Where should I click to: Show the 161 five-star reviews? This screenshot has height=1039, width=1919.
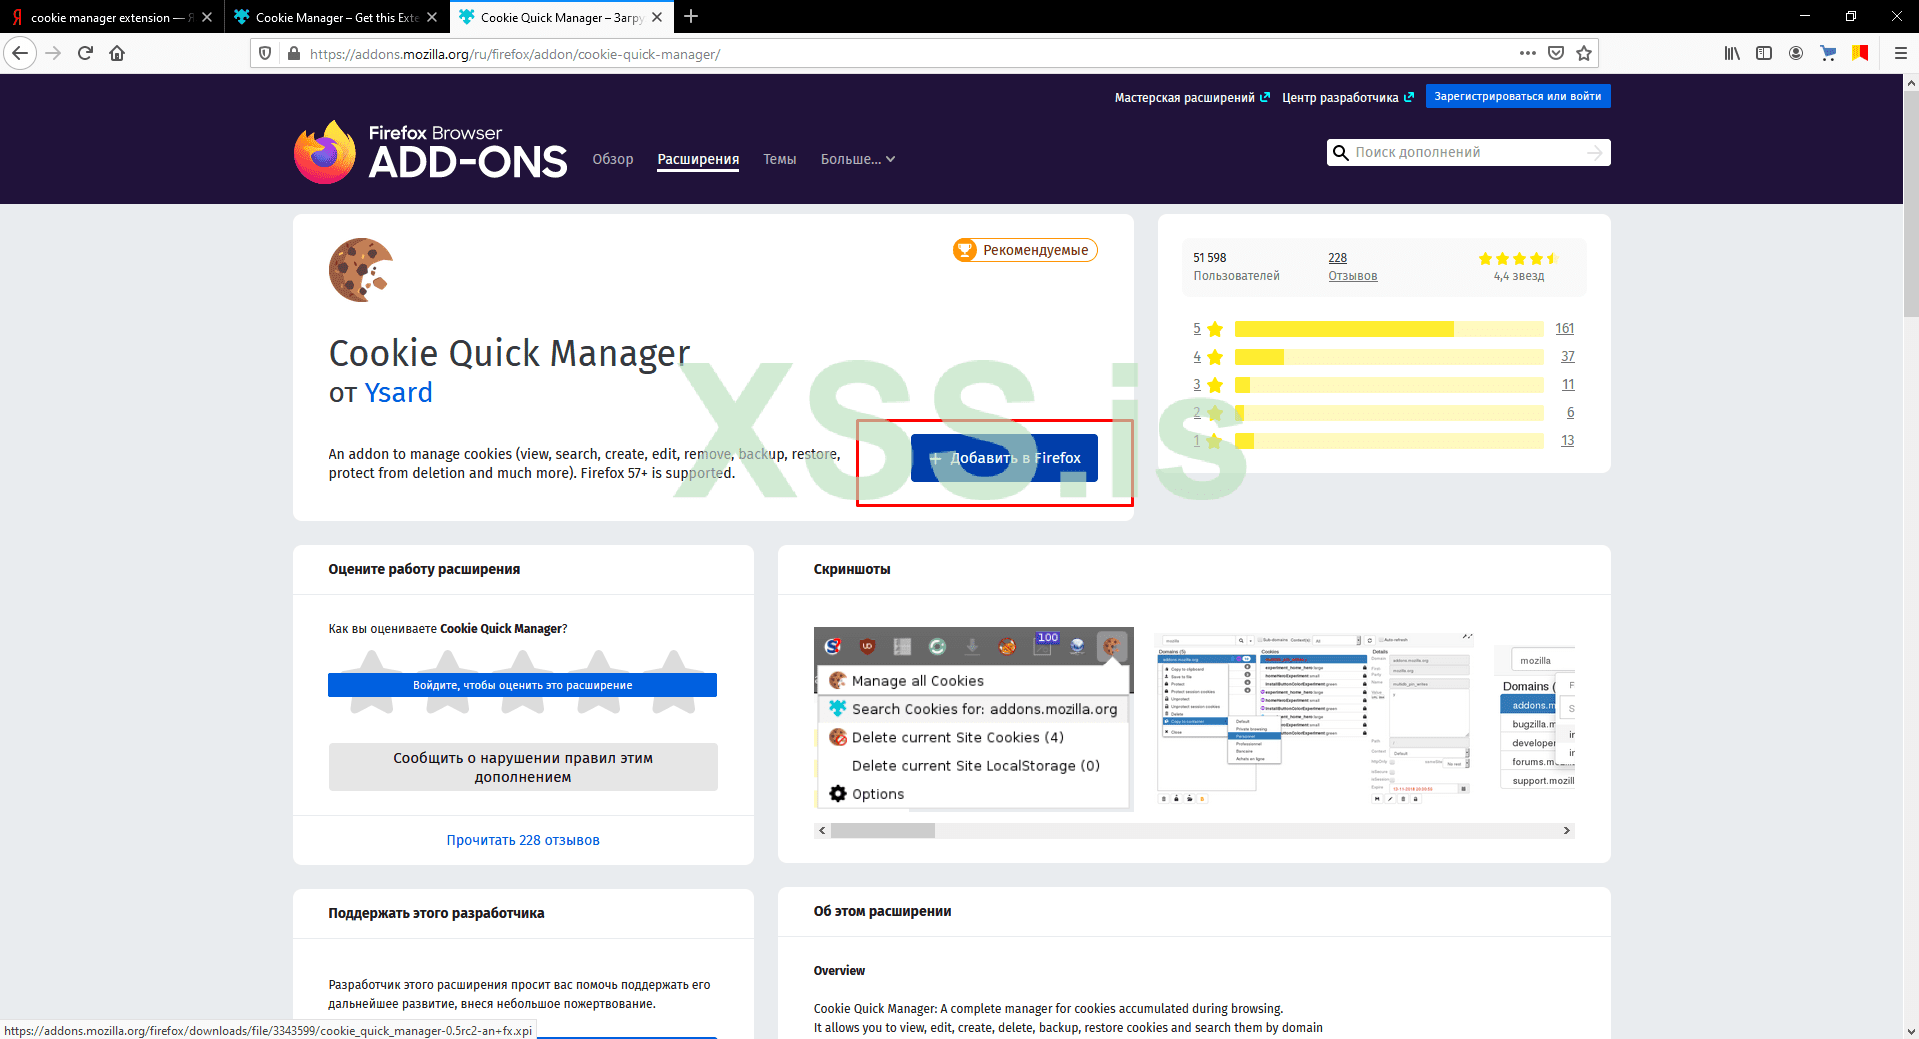click(1565, 329)
